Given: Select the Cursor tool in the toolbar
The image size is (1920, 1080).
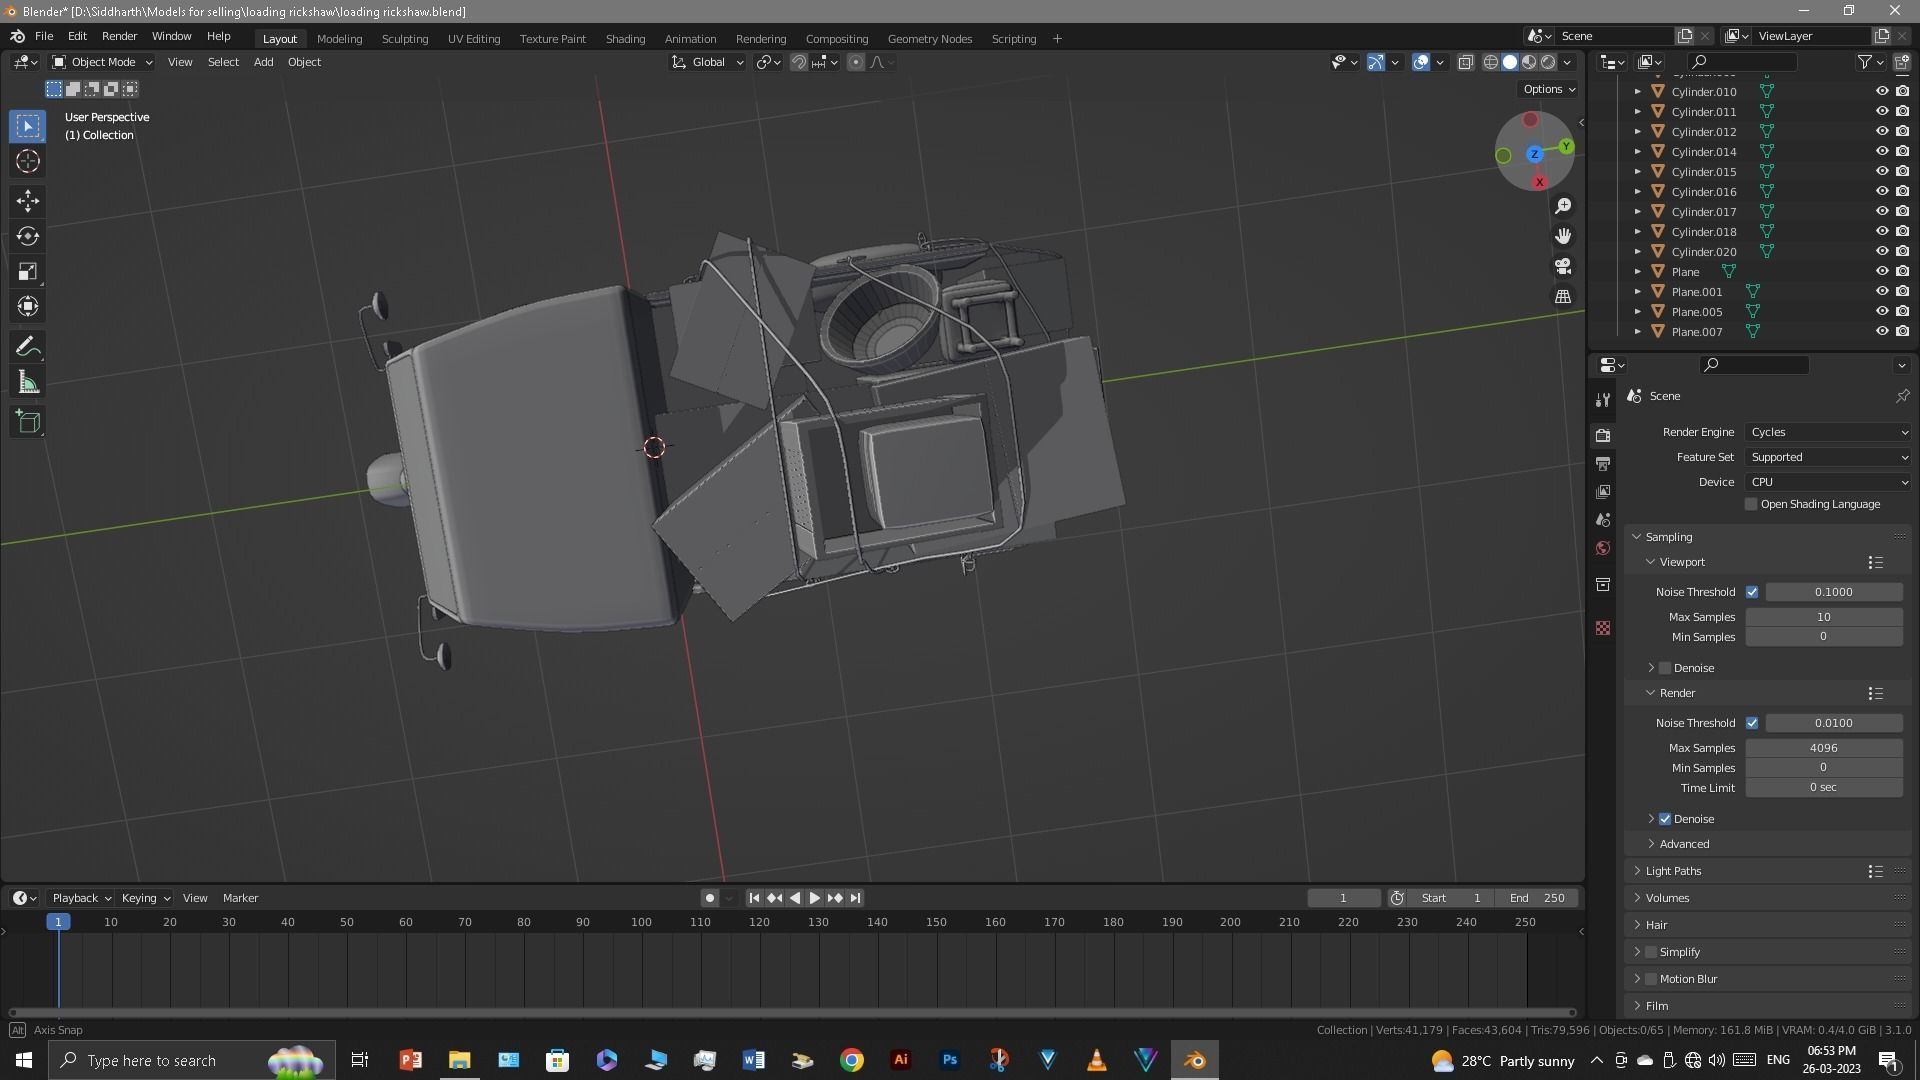Looking at the screenshot, I should tap(28, 161).
